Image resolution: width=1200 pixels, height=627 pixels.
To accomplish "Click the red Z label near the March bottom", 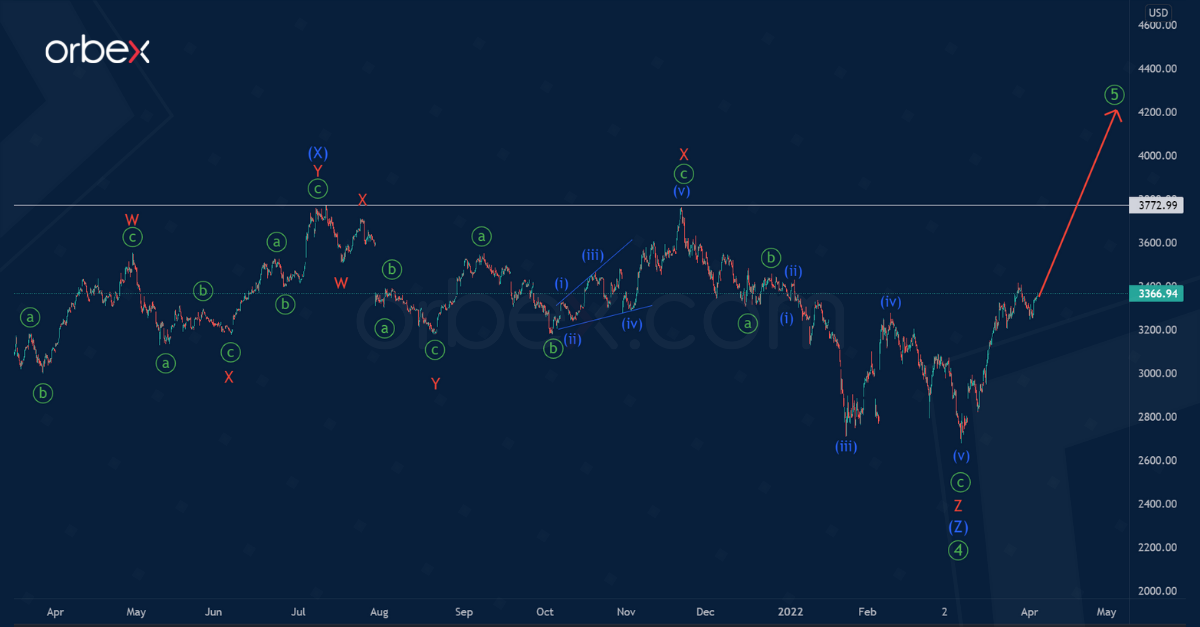I will [x=958, y=505].
